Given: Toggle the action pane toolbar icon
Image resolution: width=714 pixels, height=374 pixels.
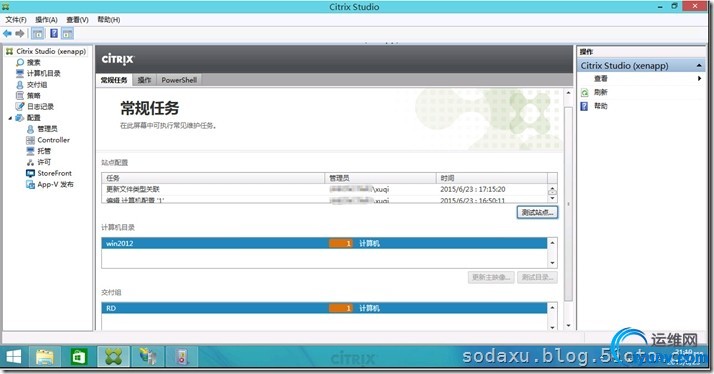Looking at the screenshot, I should tap(67, 33).
